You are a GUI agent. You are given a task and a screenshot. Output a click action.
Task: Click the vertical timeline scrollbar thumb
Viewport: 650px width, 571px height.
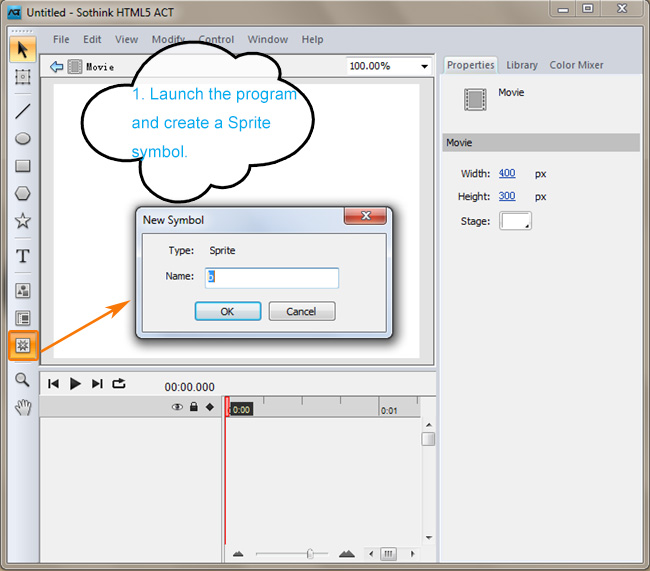(428, 439)
